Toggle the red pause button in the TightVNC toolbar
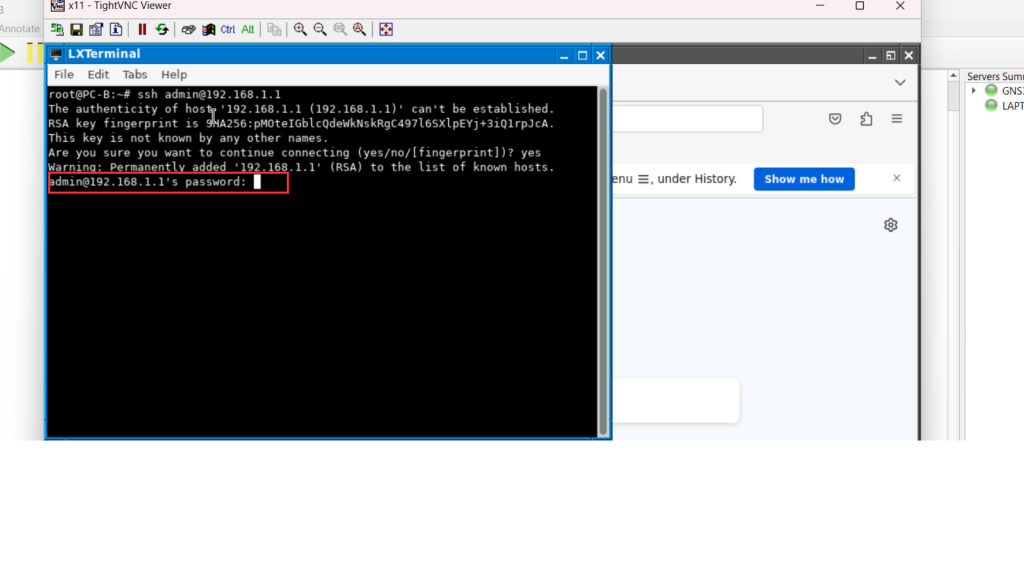This screenshot has height=576, width=1024. pyautogui.click(x=142, y=30)
